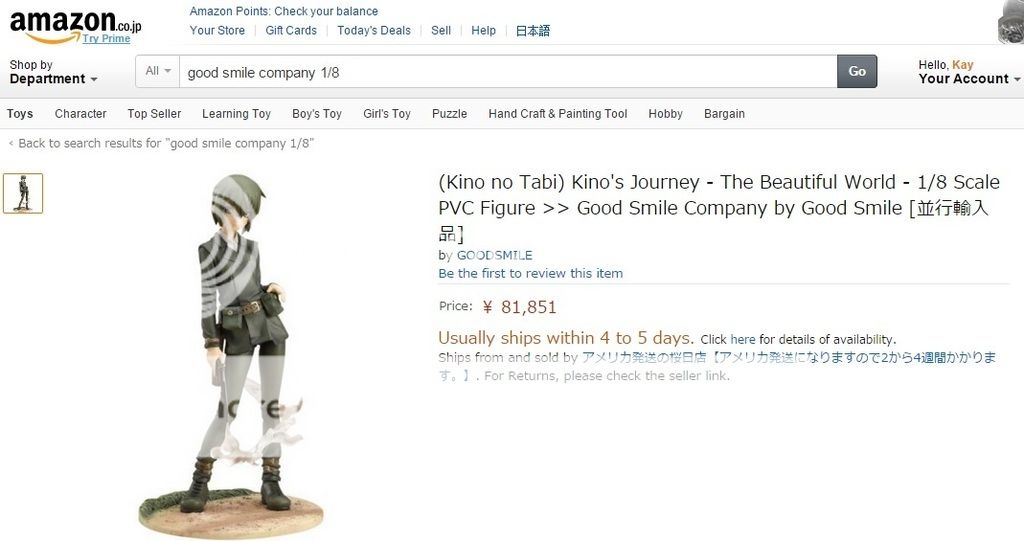
Task: Open the Shop by Department dropdown
Action: coord(53,72)
